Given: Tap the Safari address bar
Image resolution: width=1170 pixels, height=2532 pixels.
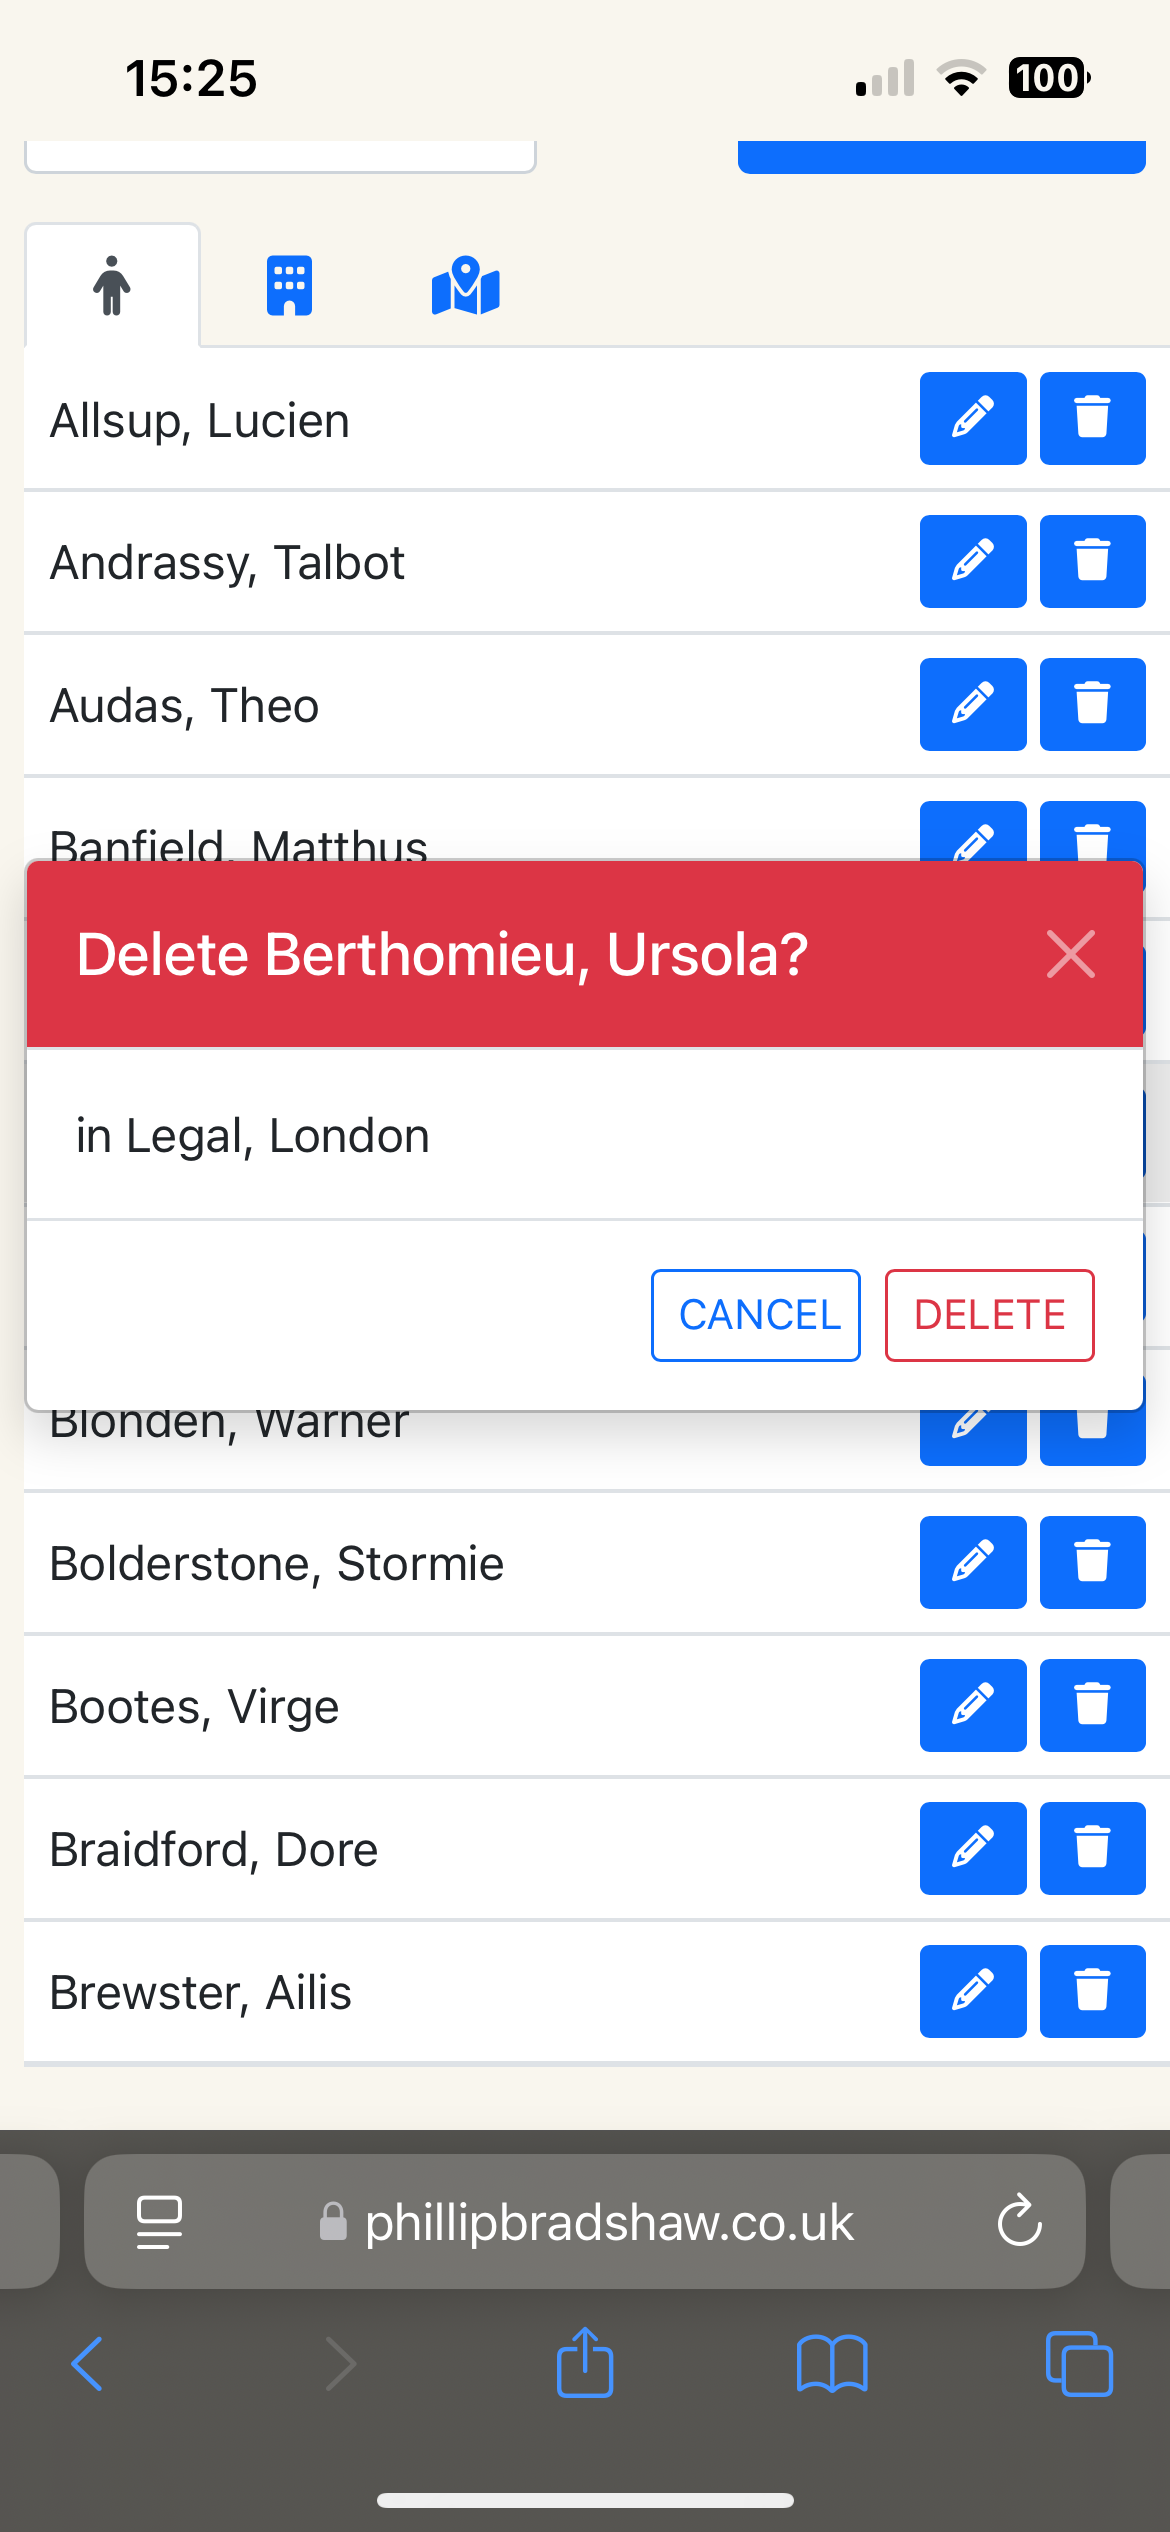Looking at the screenshot, I should (608, 2223).
